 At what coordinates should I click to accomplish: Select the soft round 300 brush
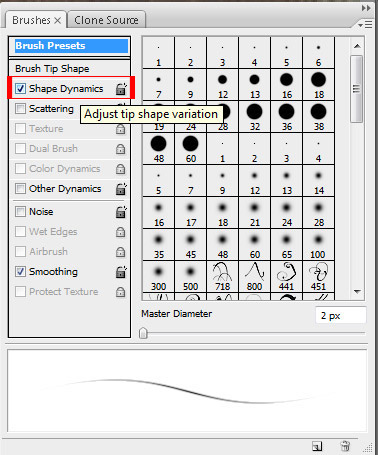pyautogui.click(x=159, y=277)
